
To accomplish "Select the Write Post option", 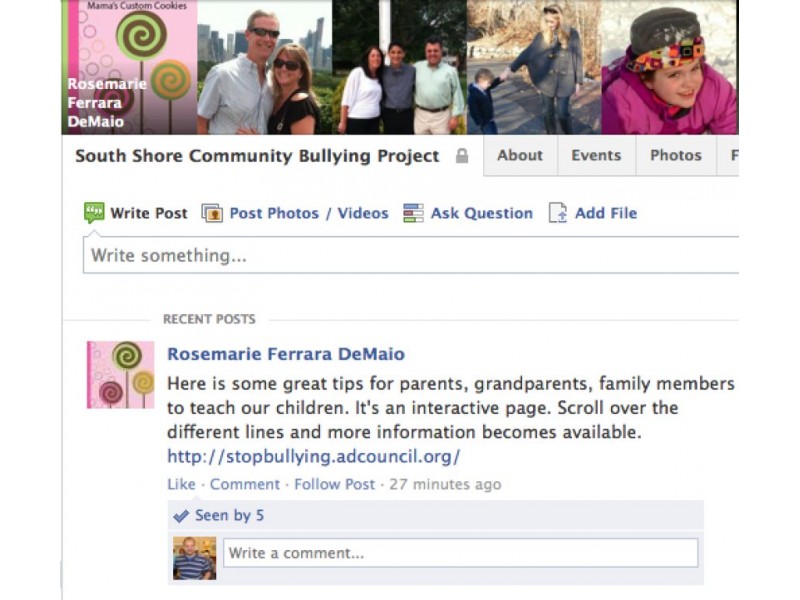I will pos(148,213).
